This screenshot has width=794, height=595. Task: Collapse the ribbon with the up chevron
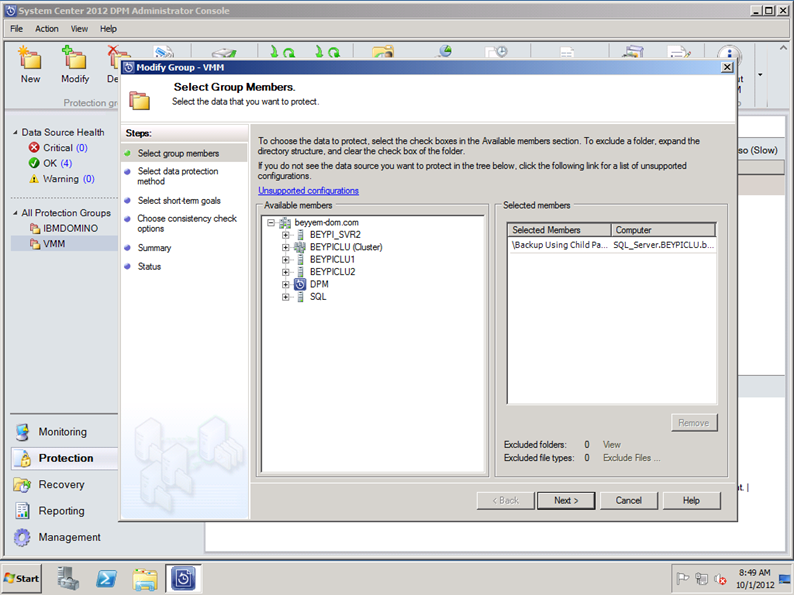point(783,48)
